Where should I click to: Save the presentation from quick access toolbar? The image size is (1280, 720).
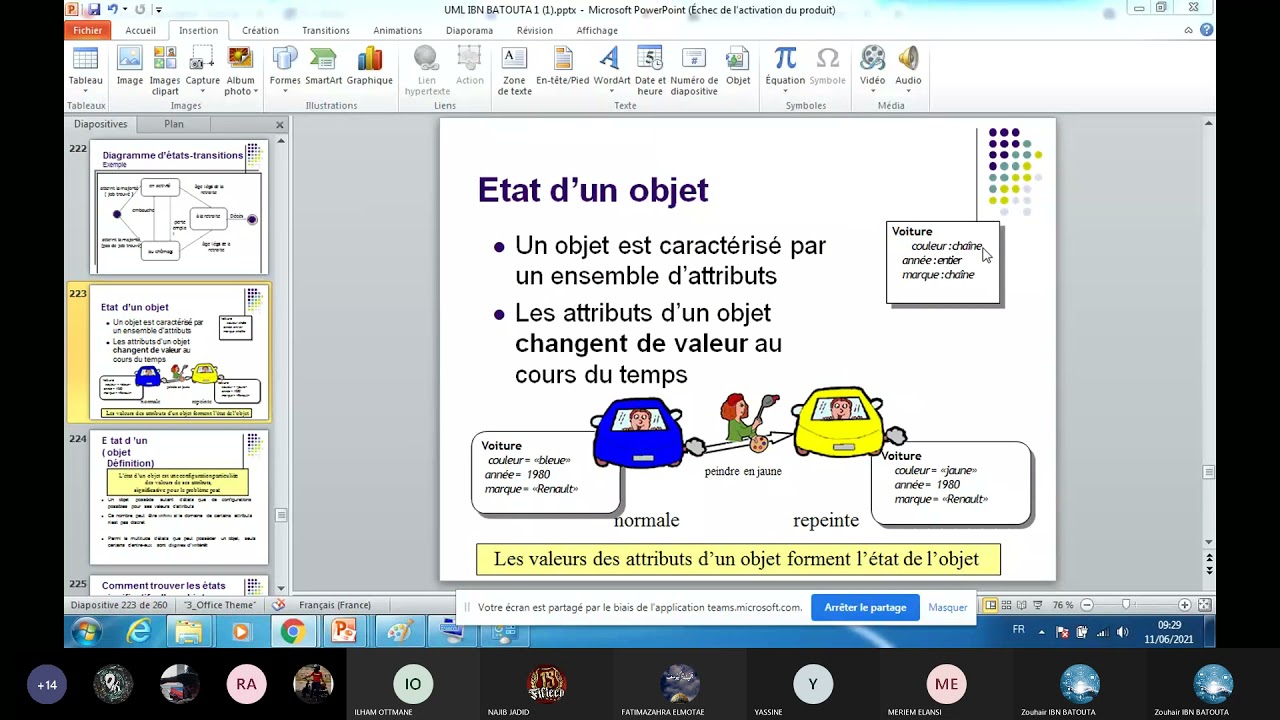pos(93,9)
